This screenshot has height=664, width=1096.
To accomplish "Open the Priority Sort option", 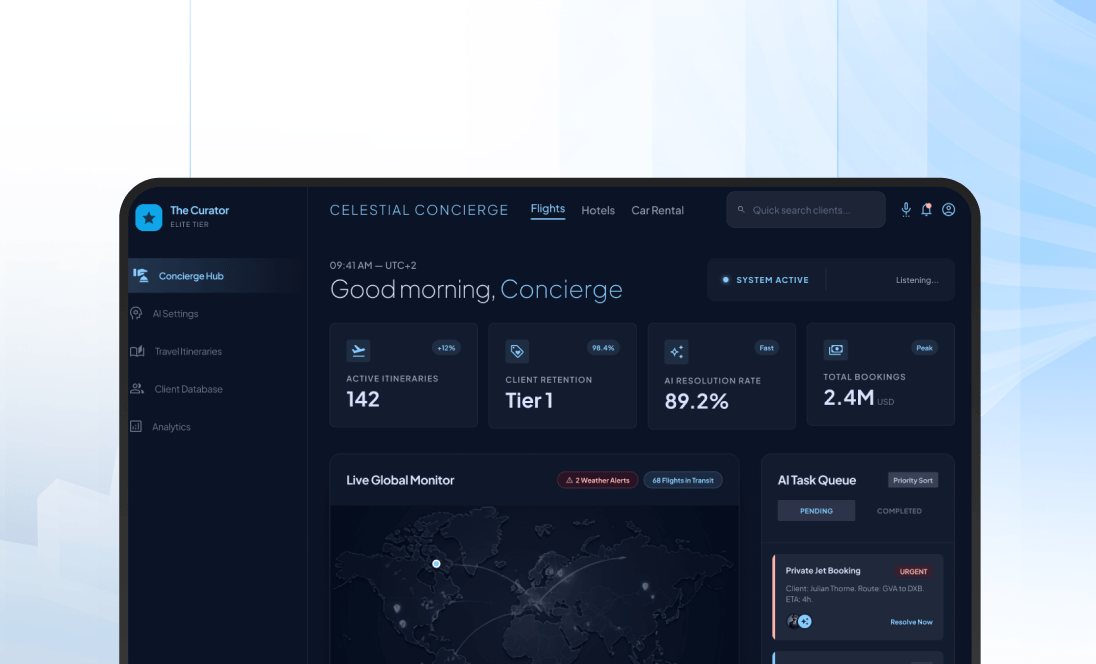I will (x=912, y=480).
